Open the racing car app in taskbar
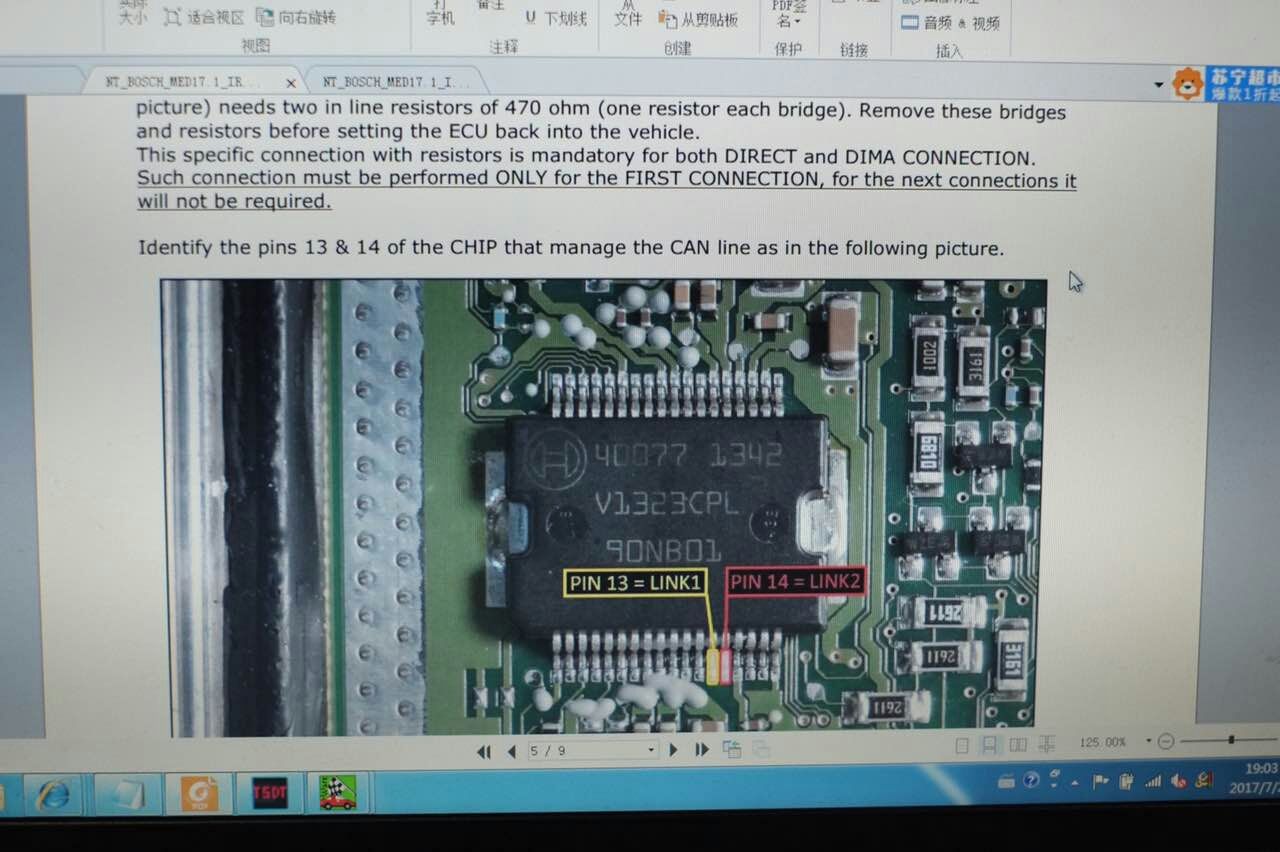Screen dimensions: 1280x852 (x=338, y=793)
